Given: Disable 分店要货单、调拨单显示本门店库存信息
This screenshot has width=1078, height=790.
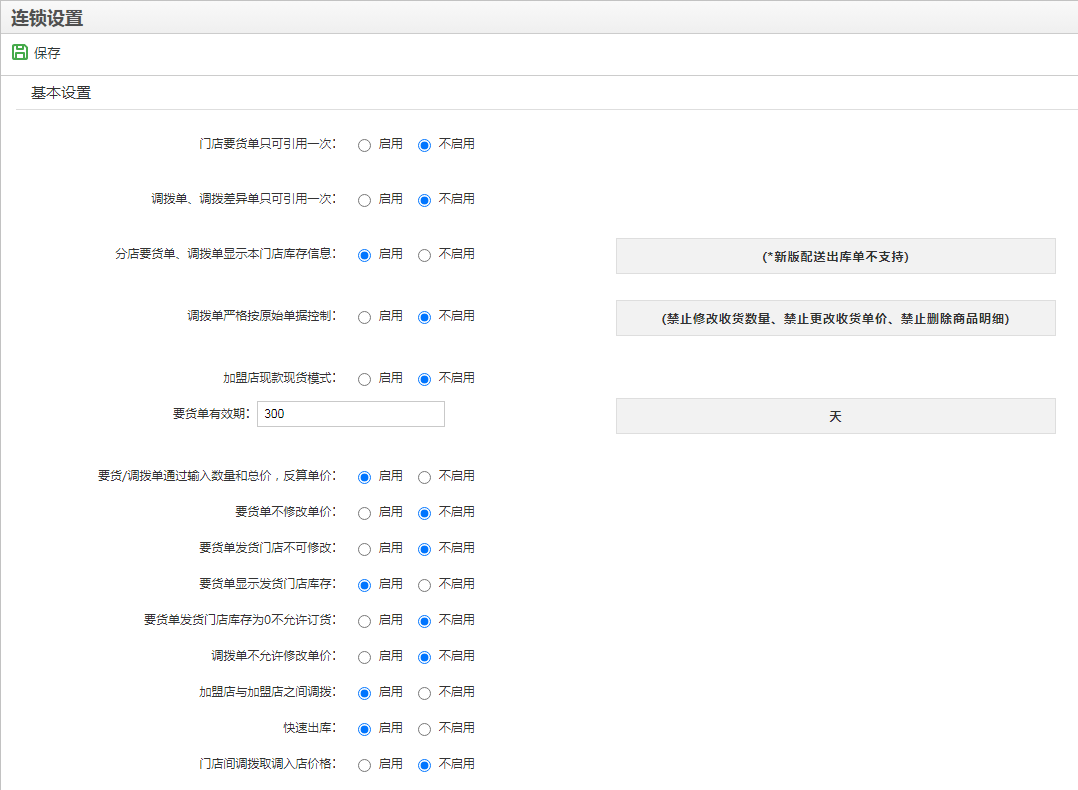Looking at the screenshot, I should 425,255.
